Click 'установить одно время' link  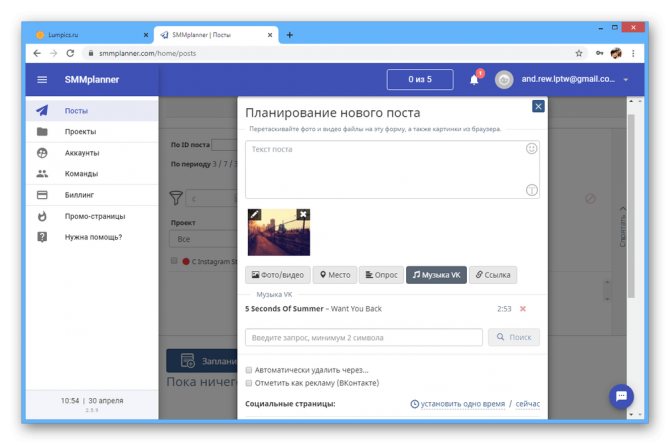pos(463,404)
